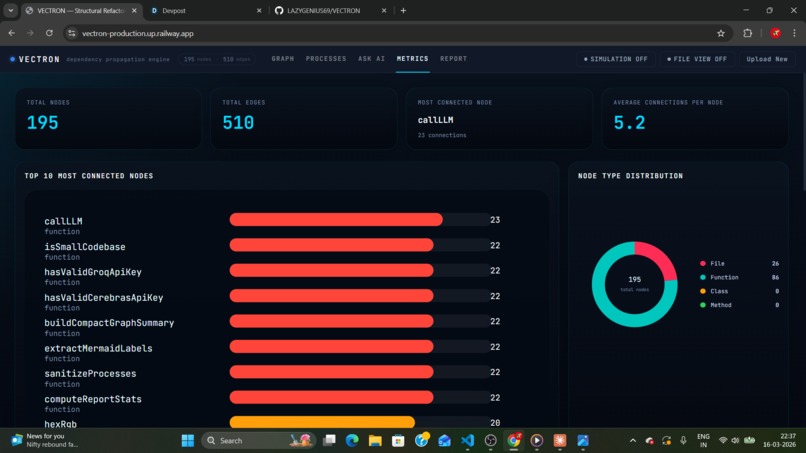Open File Explorer from taskbar
Viewport: 806px width, 453px height.
point(375,441)
